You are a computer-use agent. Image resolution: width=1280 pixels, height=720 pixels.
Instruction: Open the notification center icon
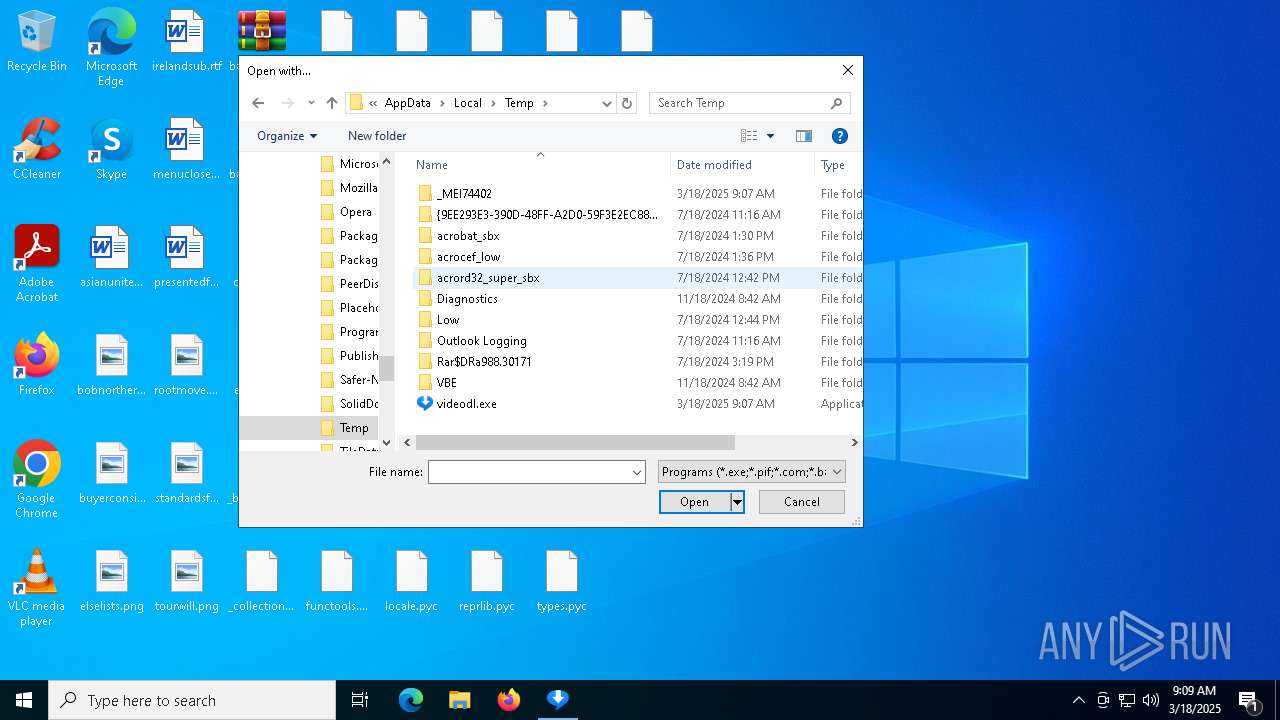point(1248,700)
